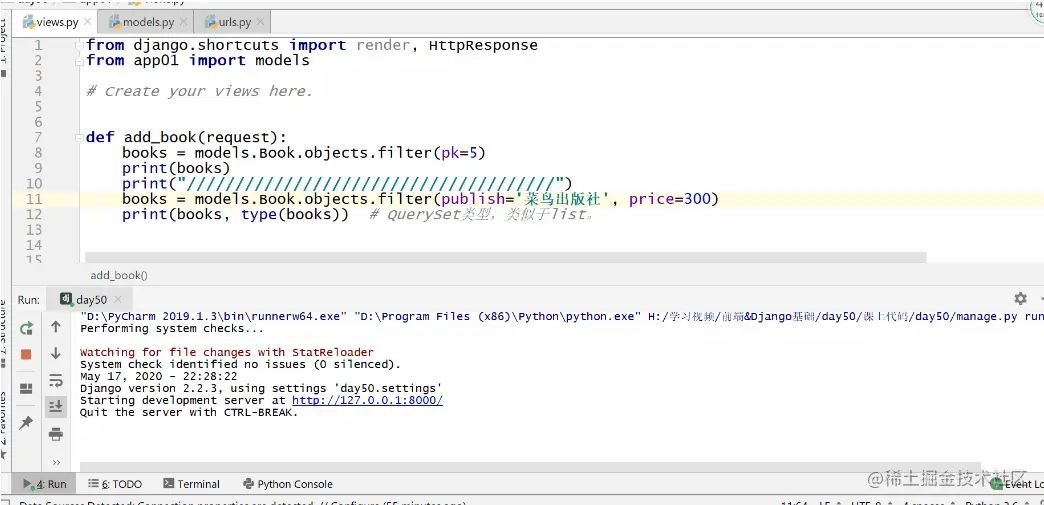Stop the running server with the red square
Viewport: 1044px width, 505px height.
click(x=26, y=354)
